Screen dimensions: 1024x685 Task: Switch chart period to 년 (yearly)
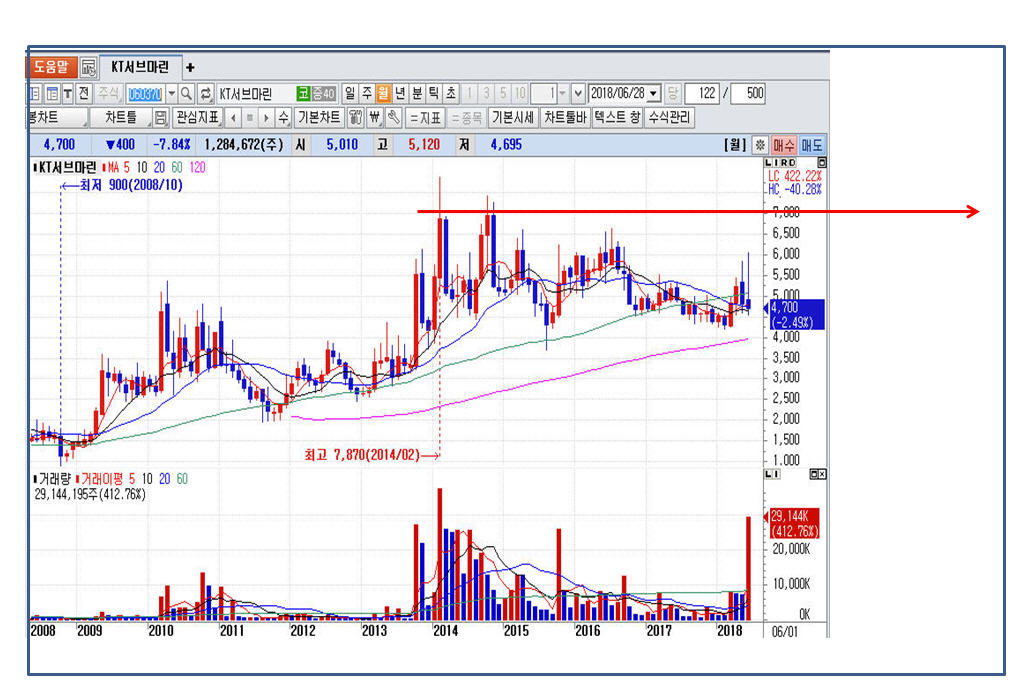(x=400, y=93)
